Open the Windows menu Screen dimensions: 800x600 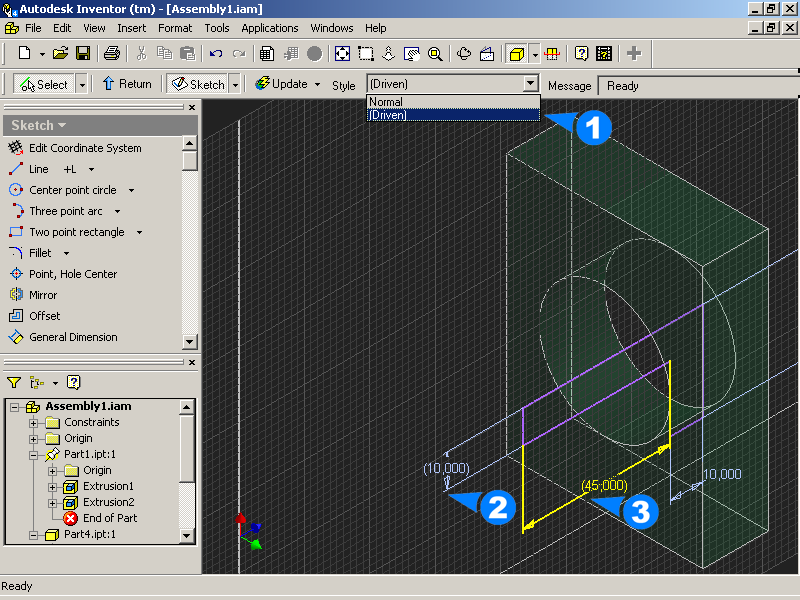point(332,28)
